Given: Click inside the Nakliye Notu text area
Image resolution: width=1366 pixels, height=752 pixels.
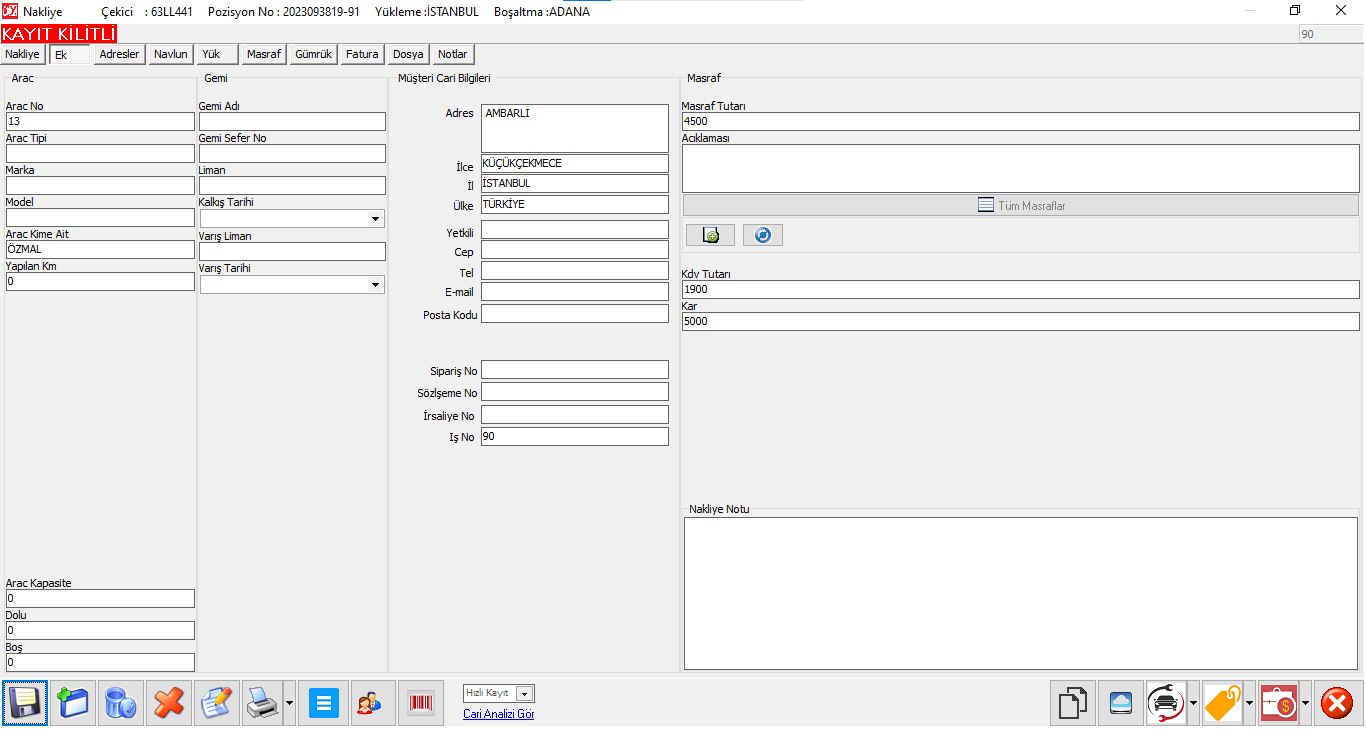Looking at the screenshot, I should click(1021, 593).
